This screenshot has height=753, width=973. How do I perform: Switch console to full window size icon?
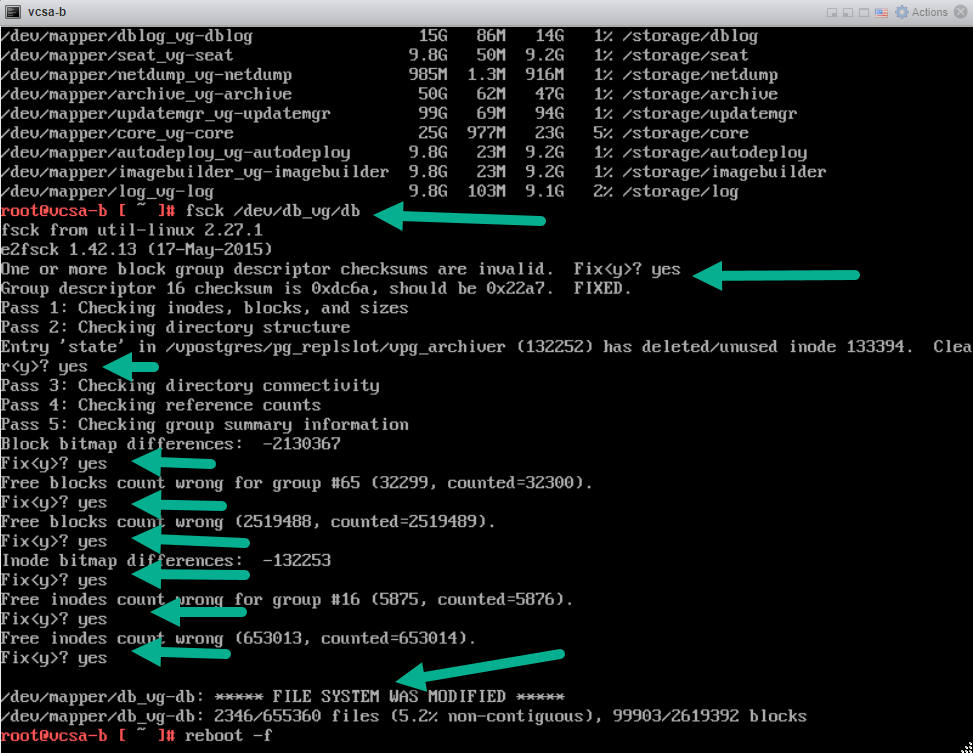(x=865, y=13)
